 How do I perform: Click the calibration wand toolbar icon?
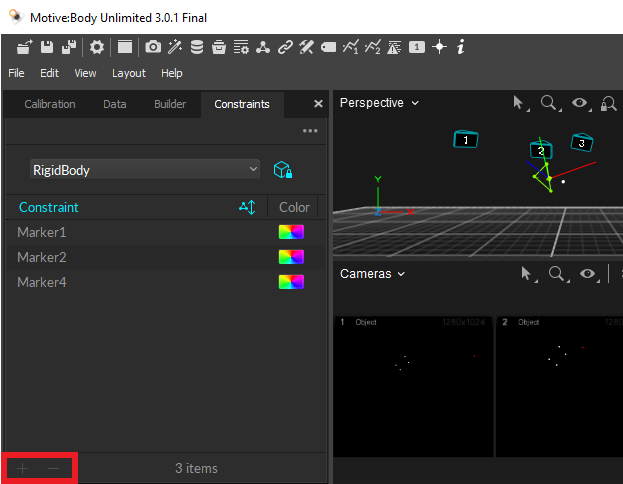(x=175, y=47)
